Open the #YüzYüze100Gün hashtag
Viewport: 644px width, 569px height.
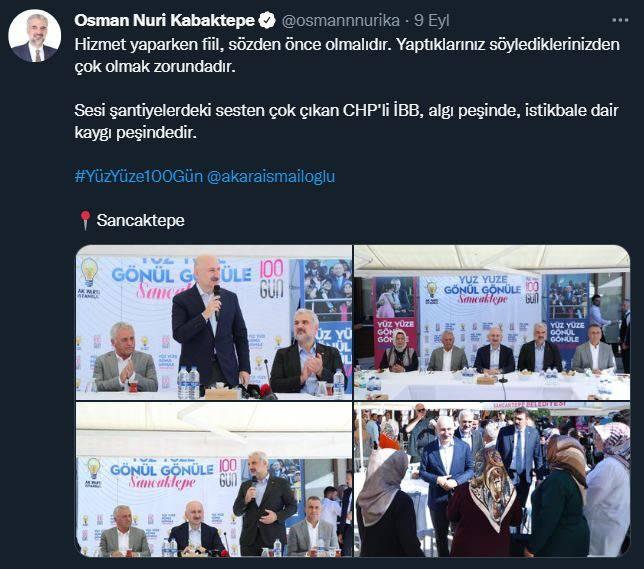pyautogui.click(x=139, y=176)
